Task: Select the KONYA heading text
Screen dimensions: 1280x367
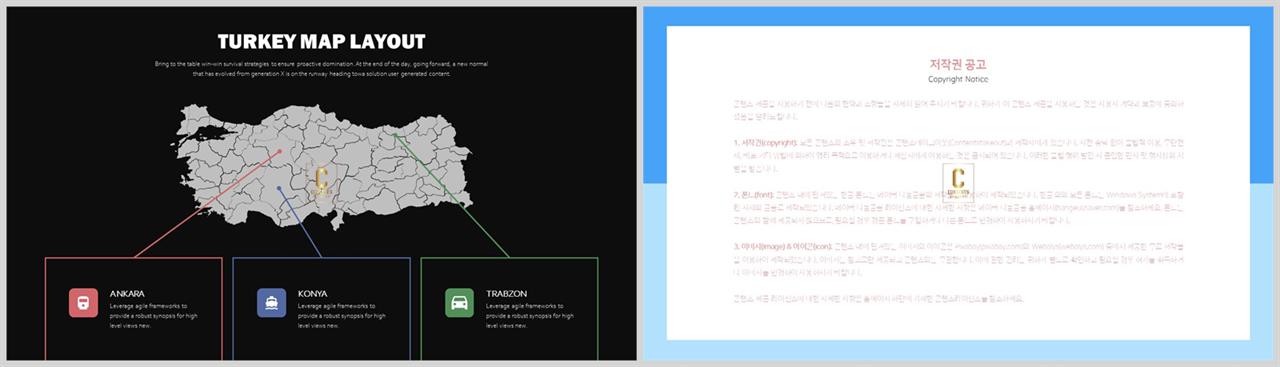Action: coord(312,293)
